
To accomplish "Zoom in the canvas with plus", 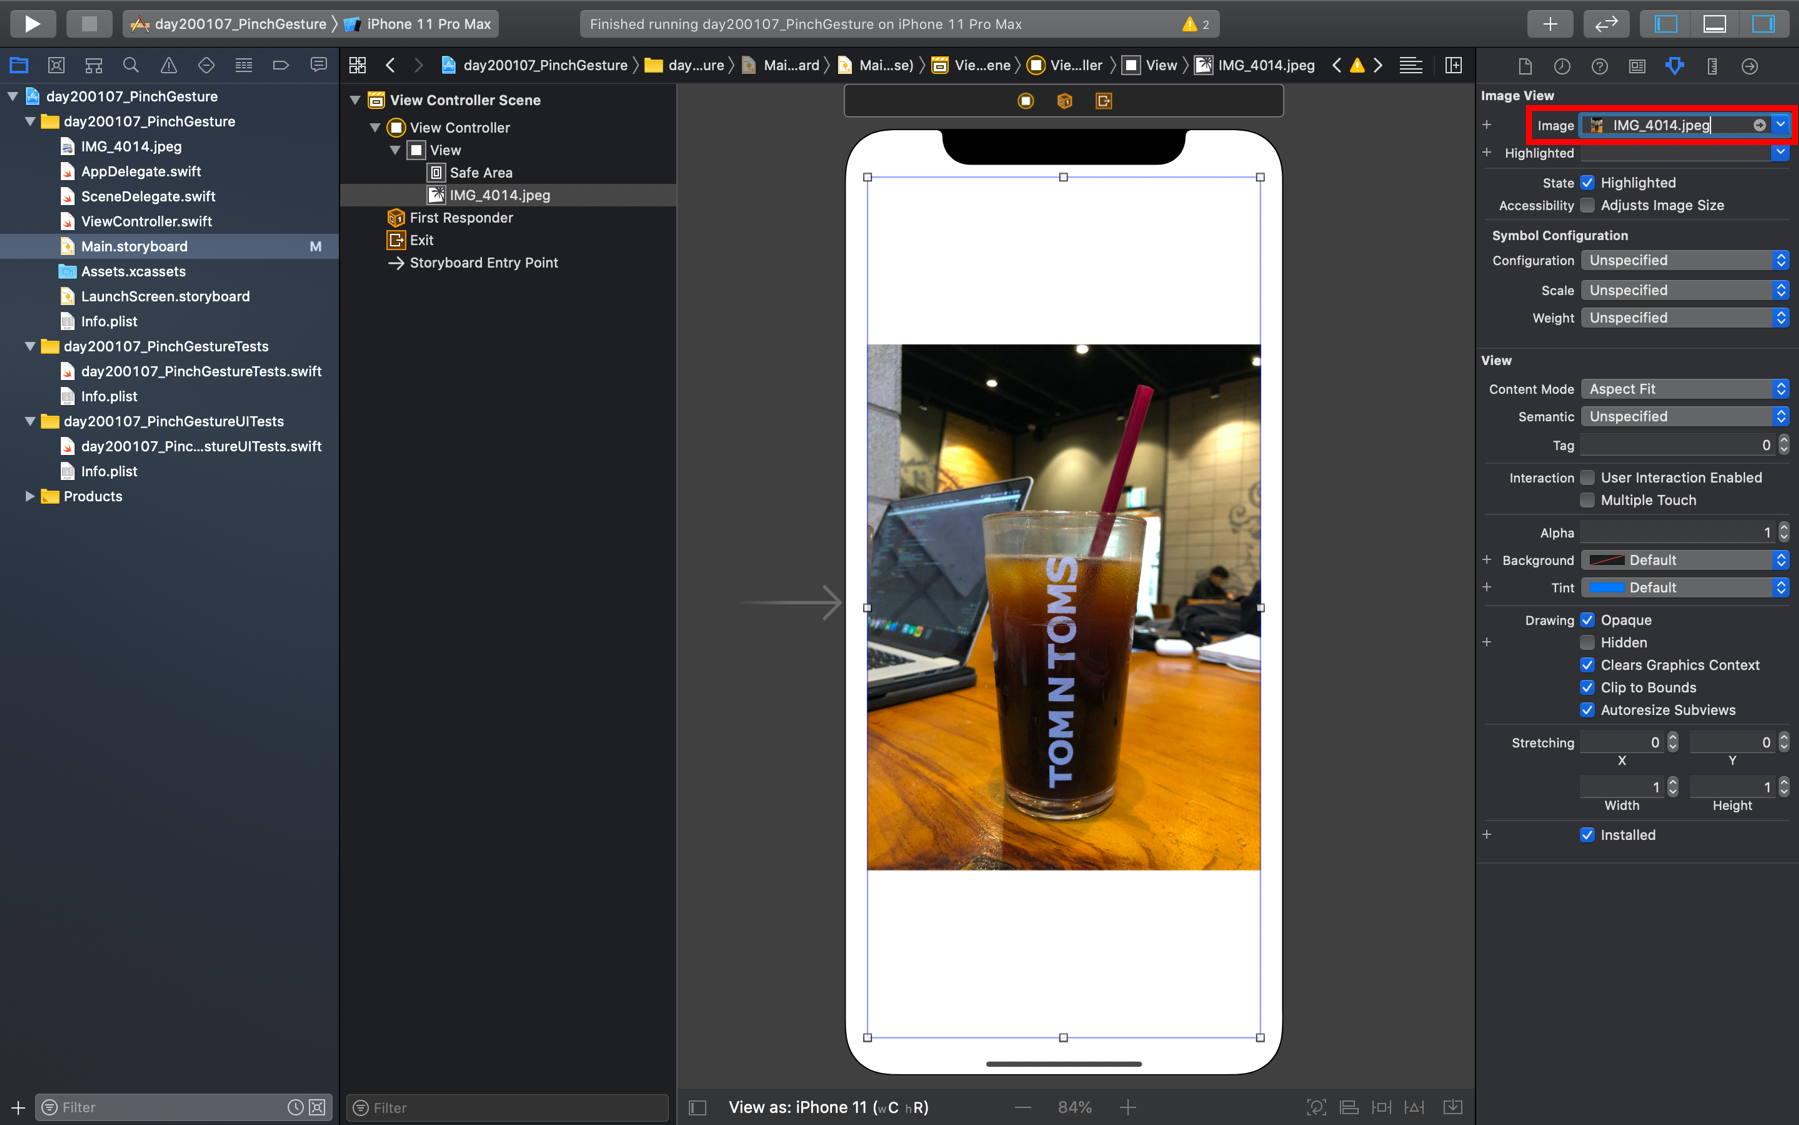I will coord(1128,1107).
